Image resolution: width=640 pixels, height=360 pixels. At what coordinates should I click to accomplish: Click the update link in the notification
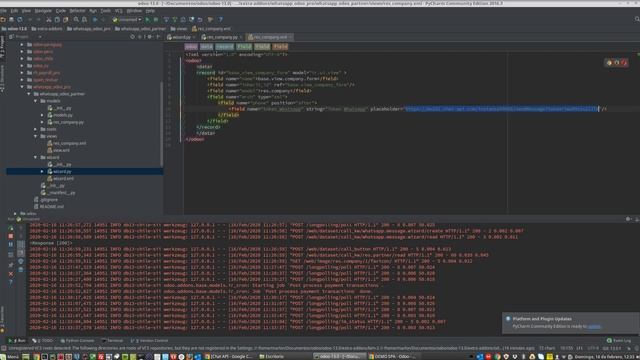594,326
